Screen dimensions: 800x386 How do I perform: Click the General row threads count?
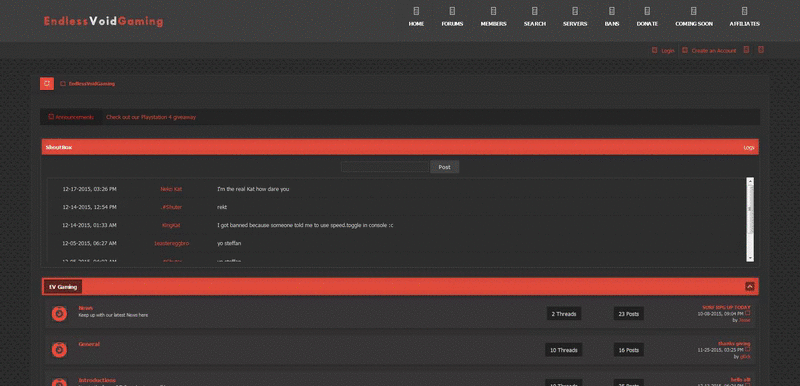(563, 350)
